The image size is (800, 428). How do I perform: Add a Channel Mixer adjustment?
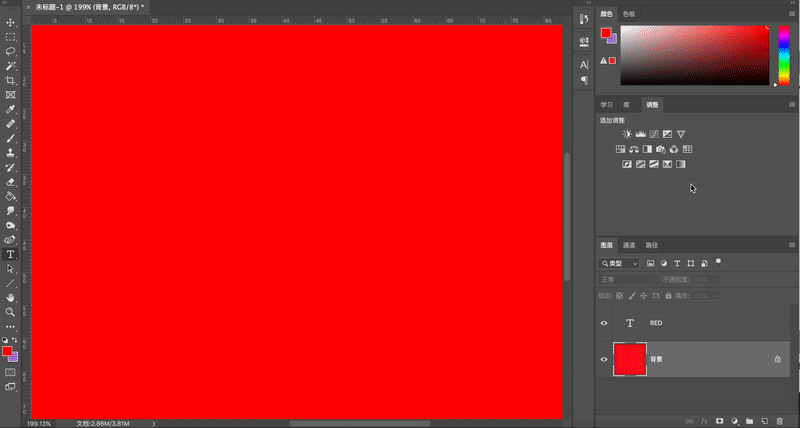674,149
